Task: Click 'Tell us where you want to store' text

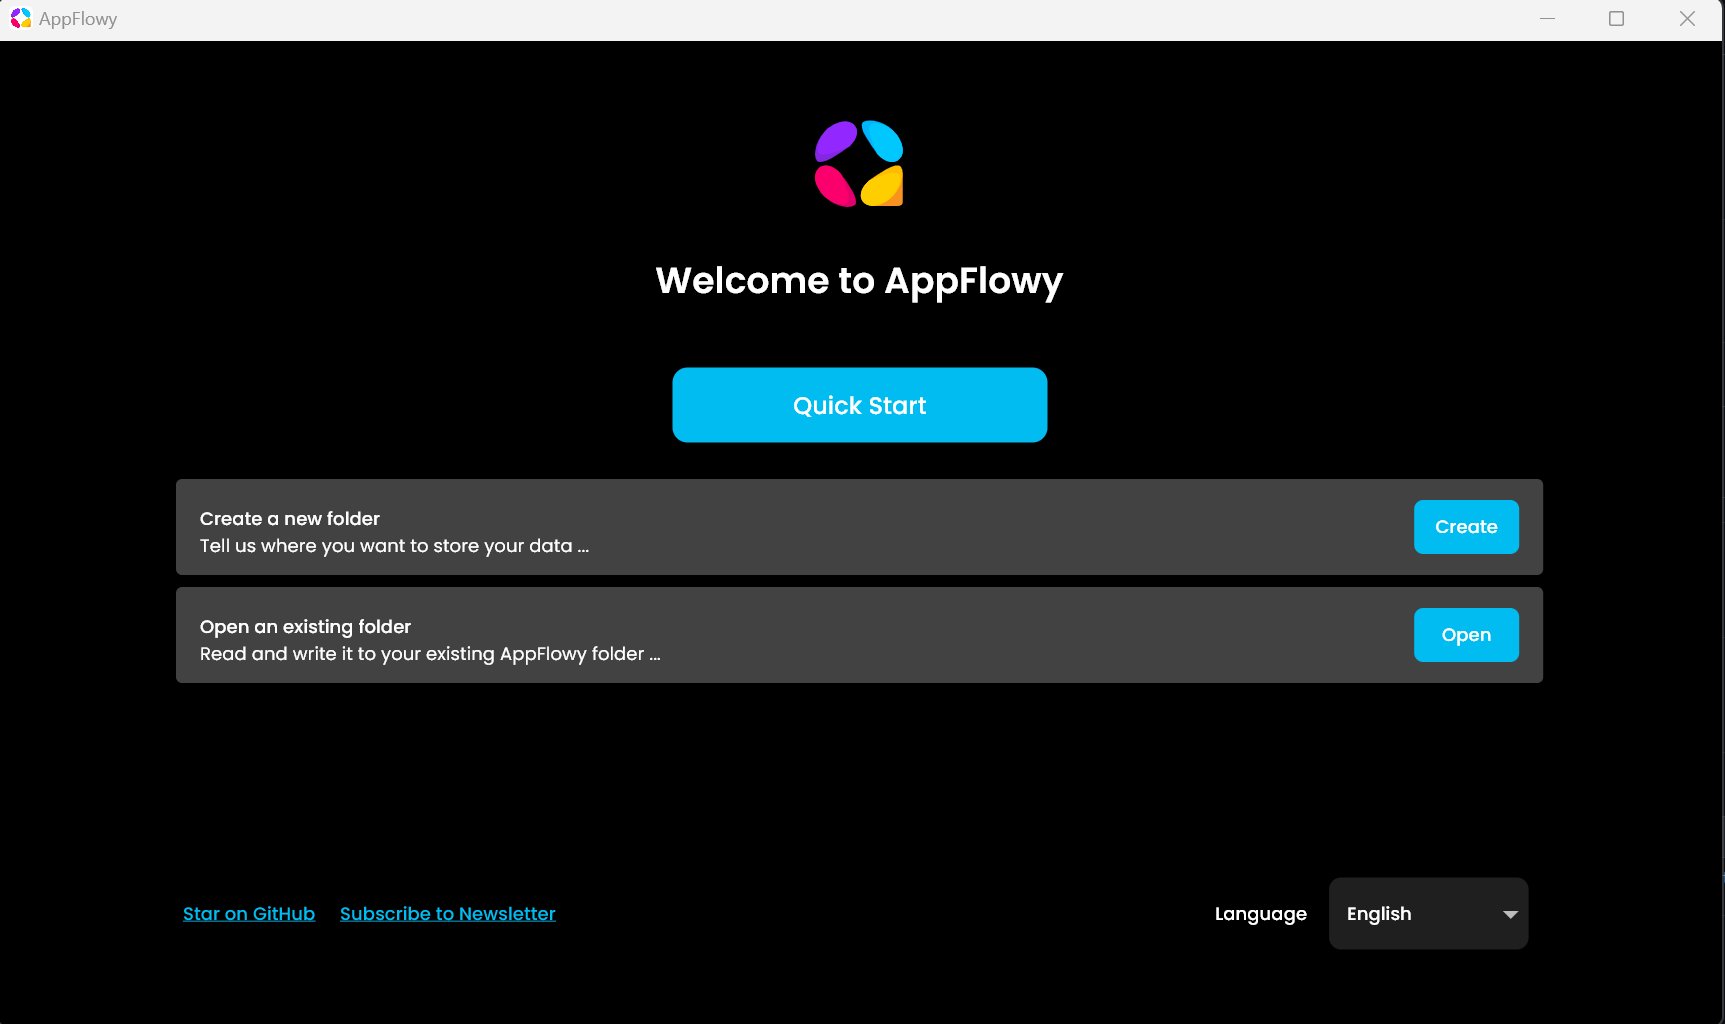Action: [x=394, y=546]
